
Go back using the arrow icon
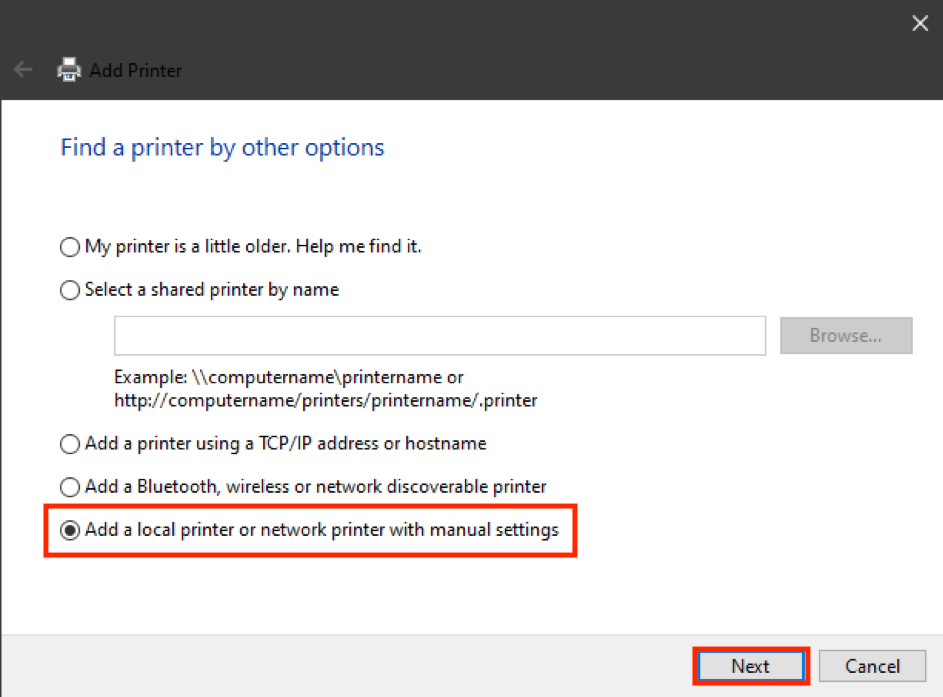tap(23, 70)
